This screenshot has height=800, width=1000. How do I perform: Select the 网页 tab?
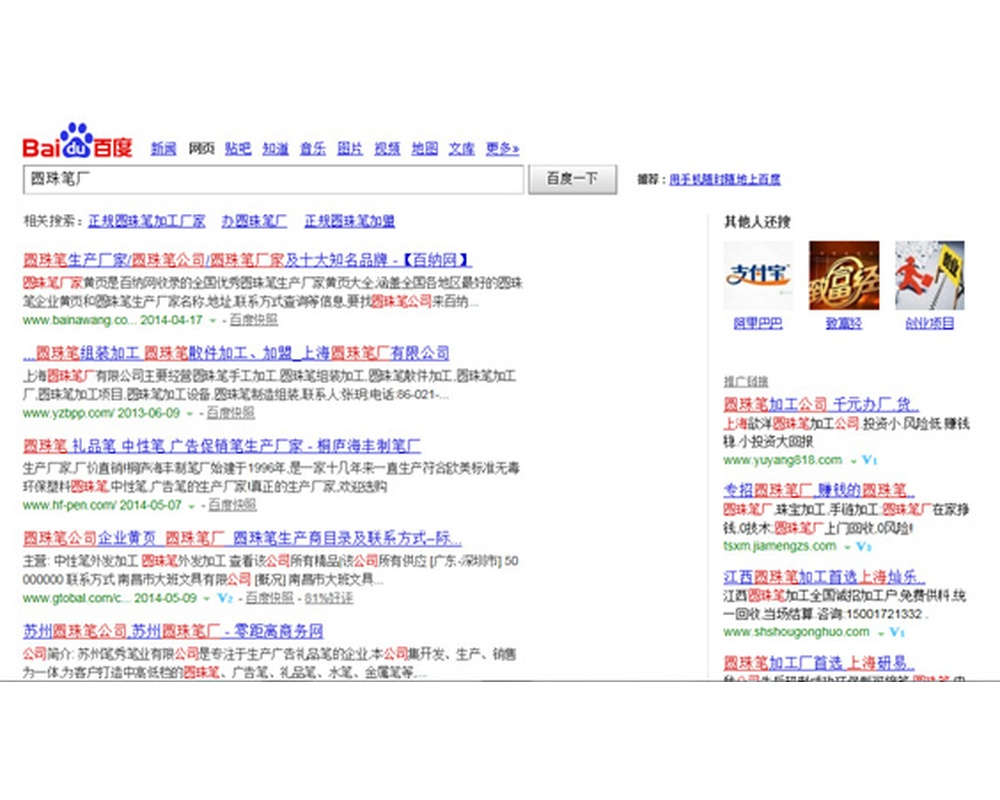coord(201,149)
